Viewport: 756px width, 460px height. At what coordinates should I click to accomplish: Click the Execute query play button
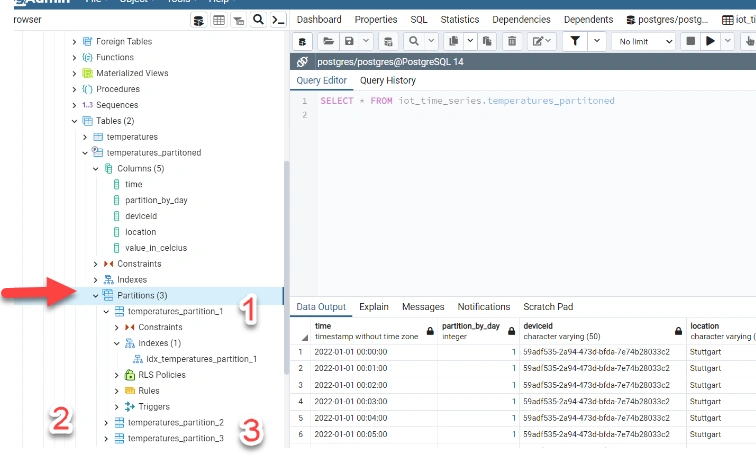710,41
